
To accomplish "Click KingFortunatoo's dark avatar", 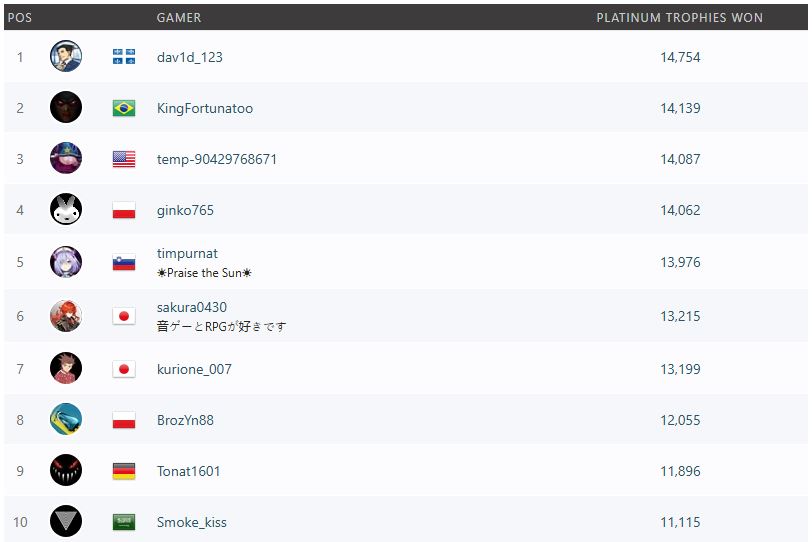I will point(66,107).
